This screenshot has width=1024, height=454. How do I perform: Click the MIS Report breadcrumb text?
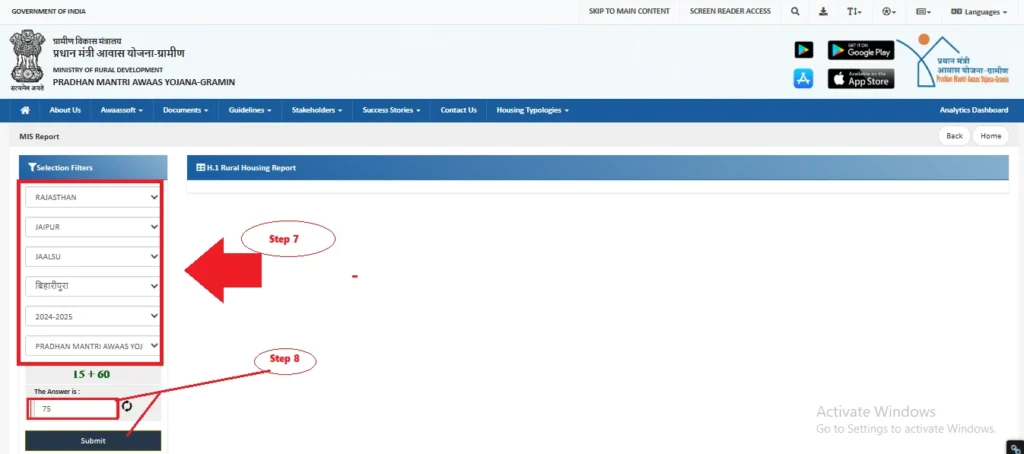(39, 137)
